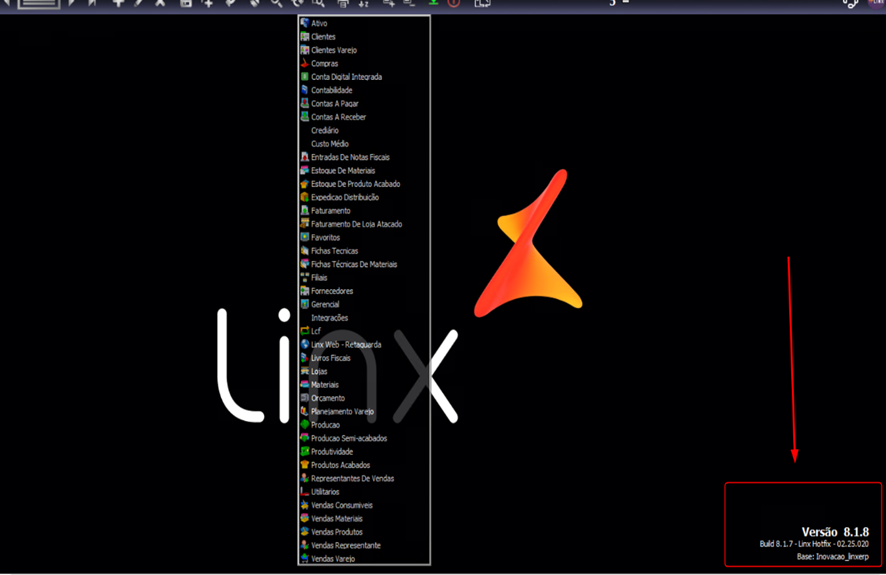Image resolution: width=886 pixels, height=575 pixels.
Task: Click the Produtos Acabados icon
Action: 305,465
